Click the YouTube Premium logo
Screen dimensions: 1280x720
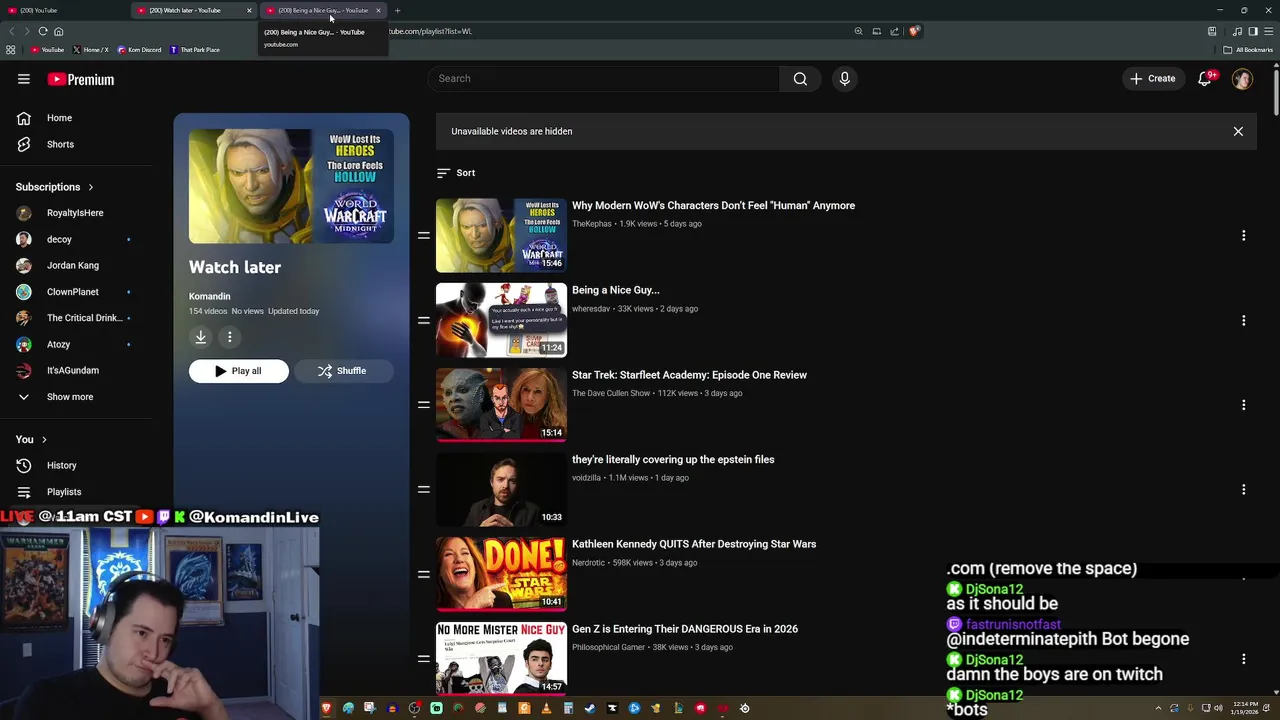pos(80,79)
